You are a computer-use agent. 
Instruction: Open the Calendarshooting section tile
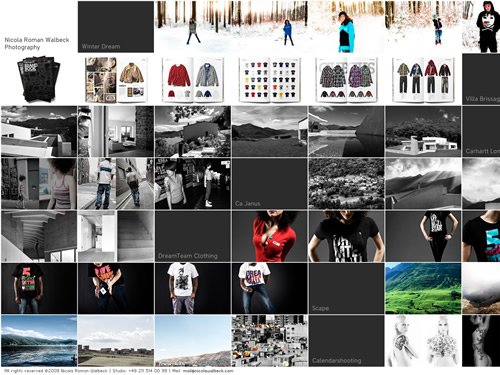(346, 341)
